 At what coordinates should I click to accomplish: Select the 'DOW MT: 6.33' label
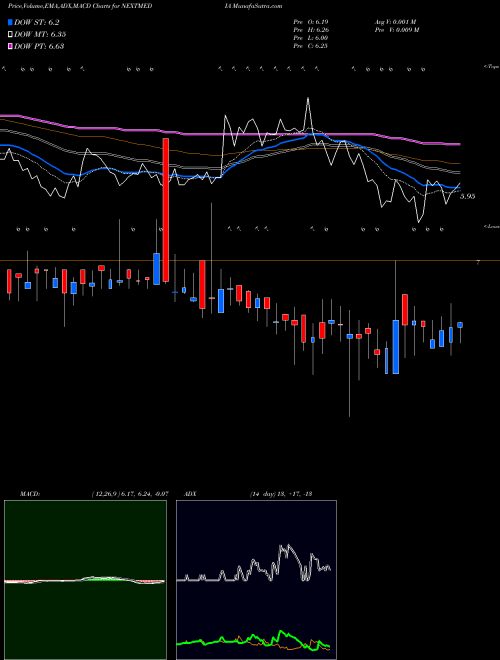(40, 34)
